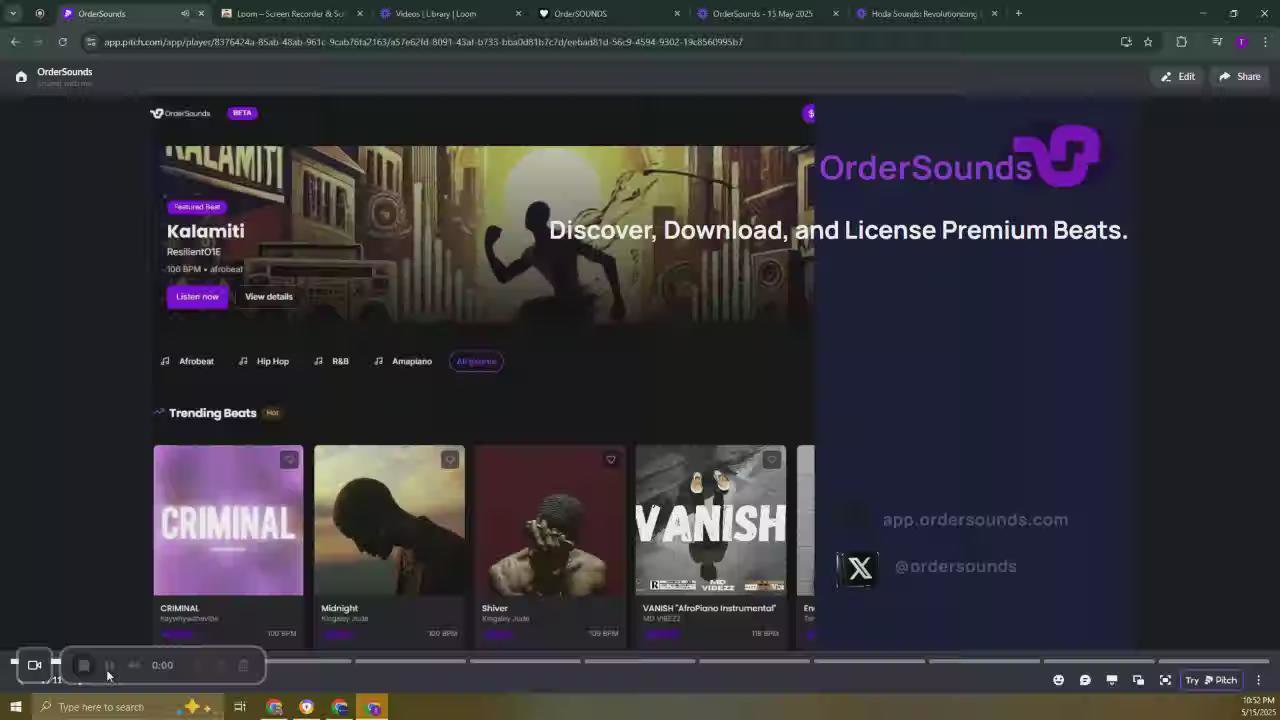Image resolution: width=1280 pixels, height=720 pixels.
Task: Select the Afrobeat genre filter
Action: pos(187,361)
